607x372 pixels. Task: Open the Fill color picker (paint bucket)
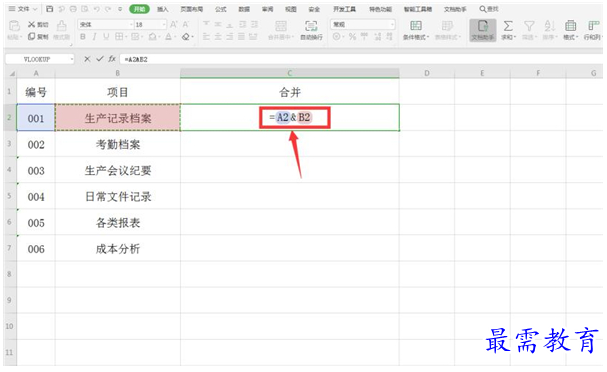click(x=153, y=37)
